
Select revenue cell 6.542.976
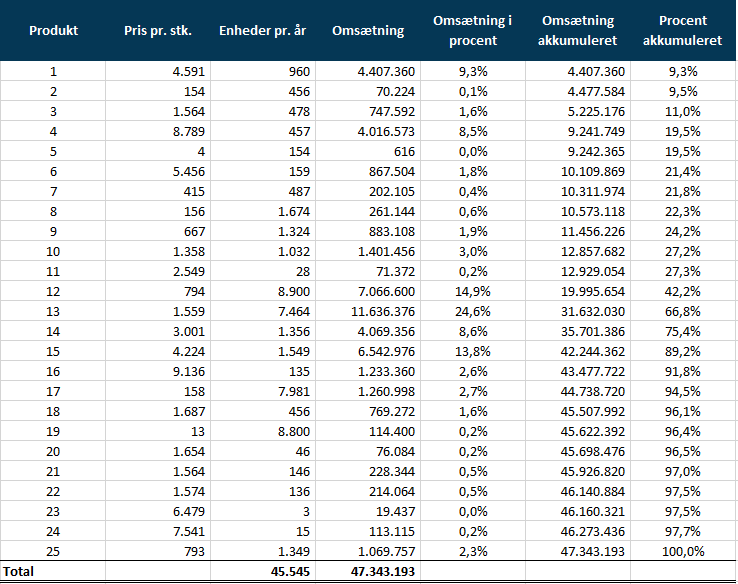pyautogui.click(x=386, y=352)
